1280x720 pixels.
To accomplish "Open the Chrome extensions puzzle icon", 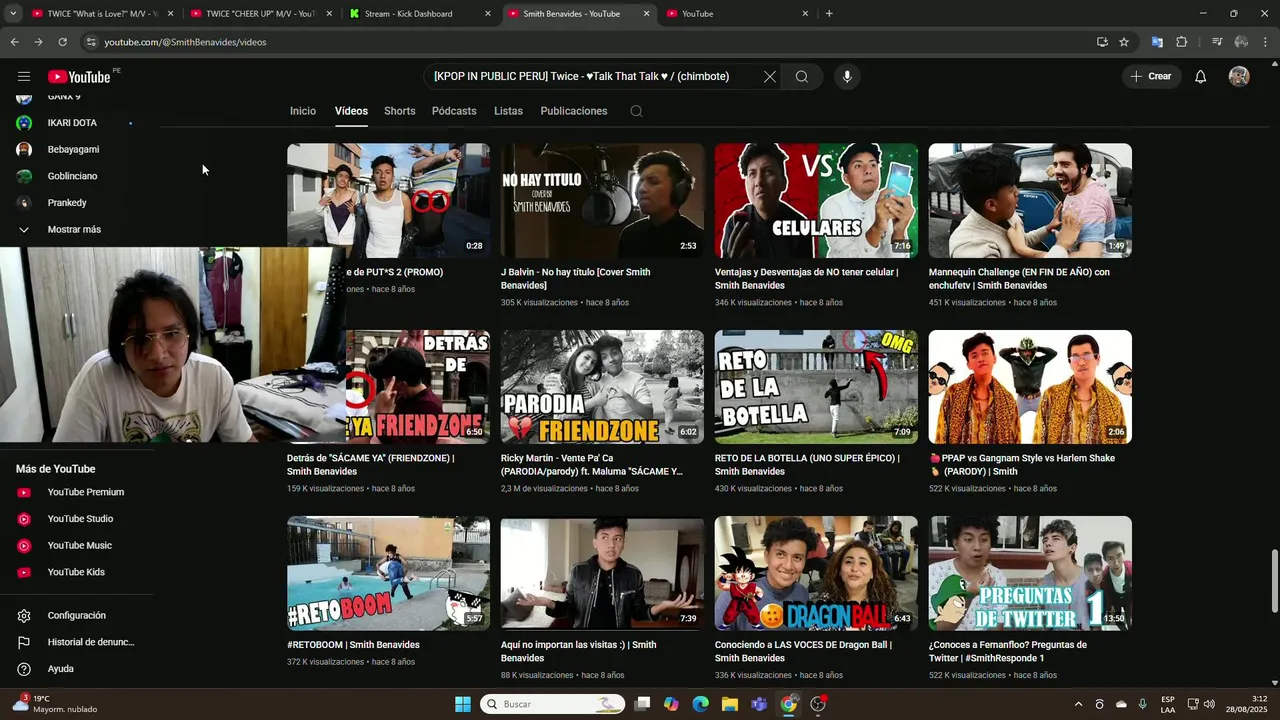I will [1182, 42].
